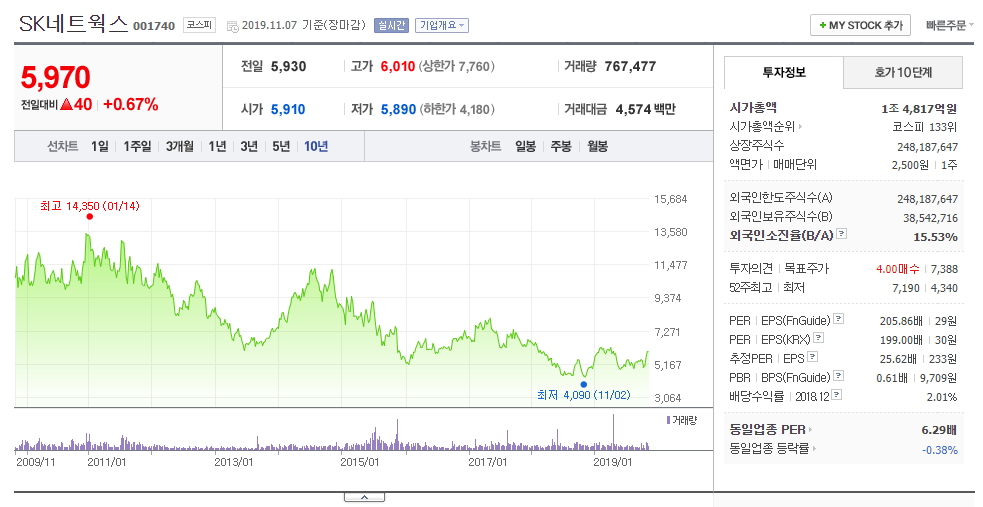Open the 52주최고 link
This screenshot has height=507, width=983.
pos(750,288)
